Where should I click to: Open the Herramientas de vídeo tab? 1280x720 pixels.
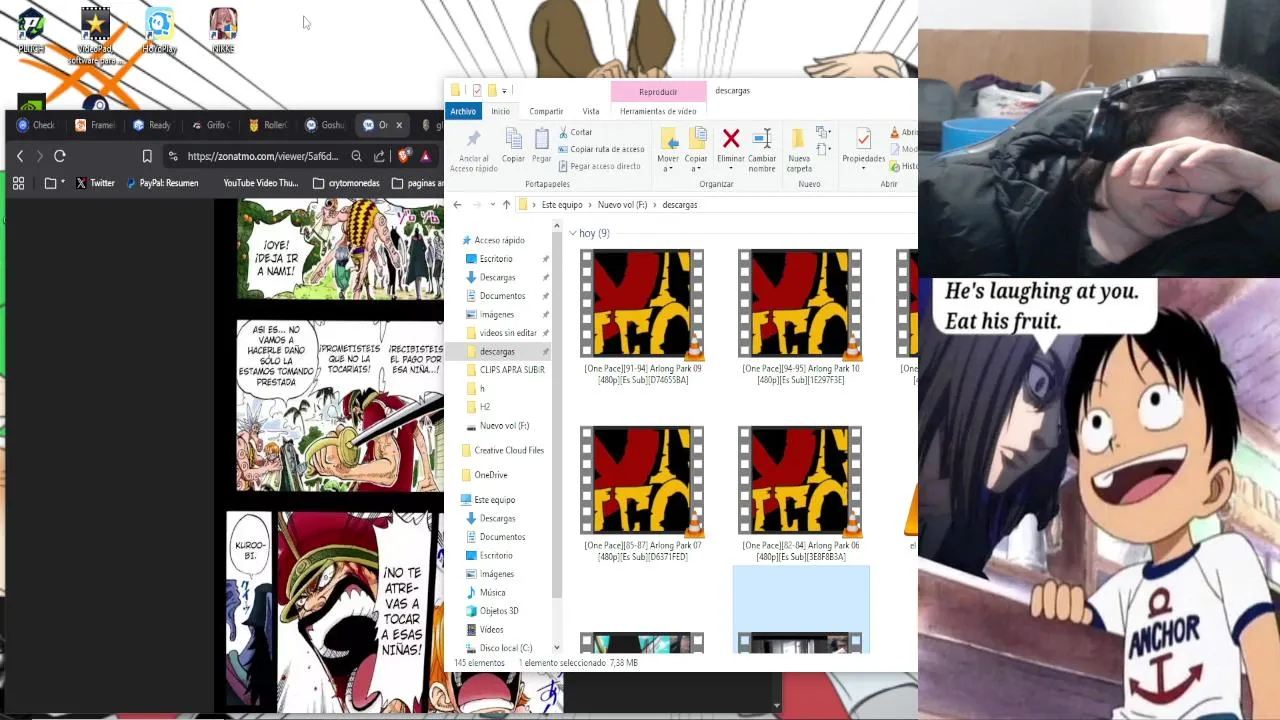pos(658,111)
